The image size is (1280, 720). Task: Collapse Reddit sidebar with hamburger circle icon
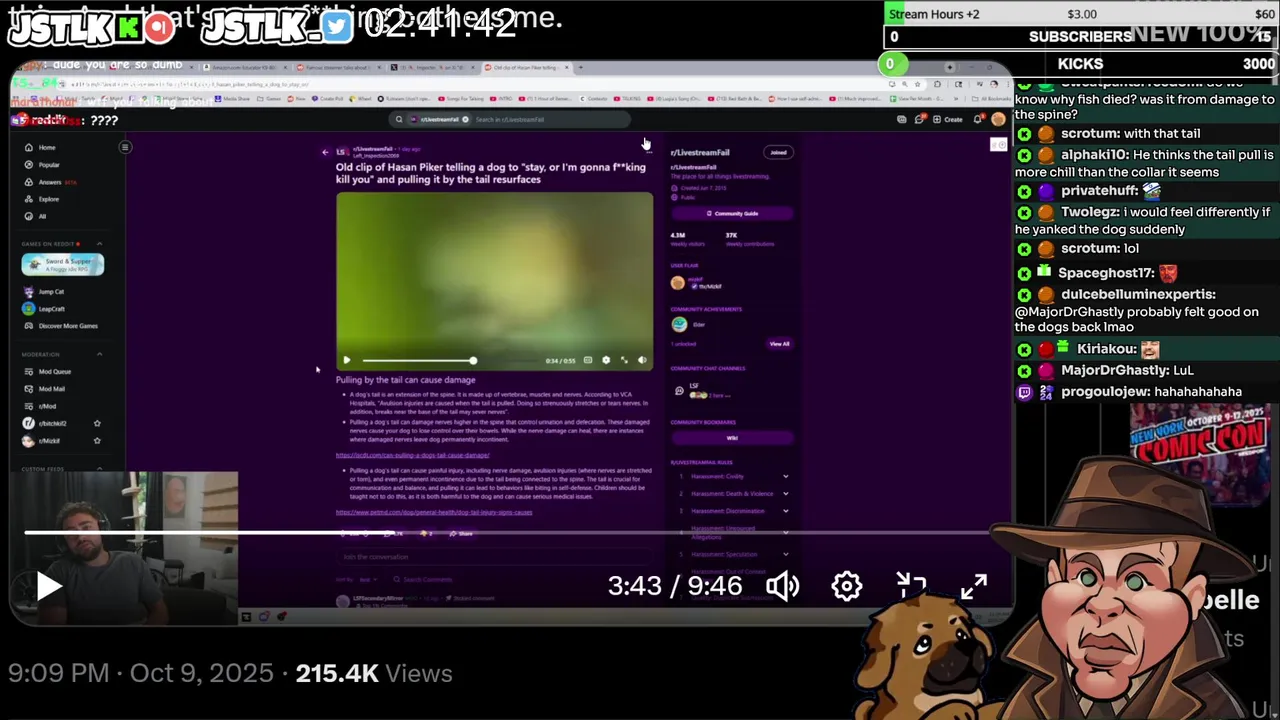(x=125, y=148)
